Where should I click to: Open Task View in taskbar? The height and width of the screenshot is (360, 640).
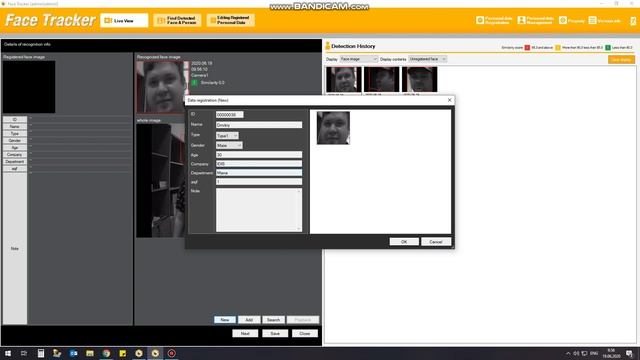coord(24,353)
